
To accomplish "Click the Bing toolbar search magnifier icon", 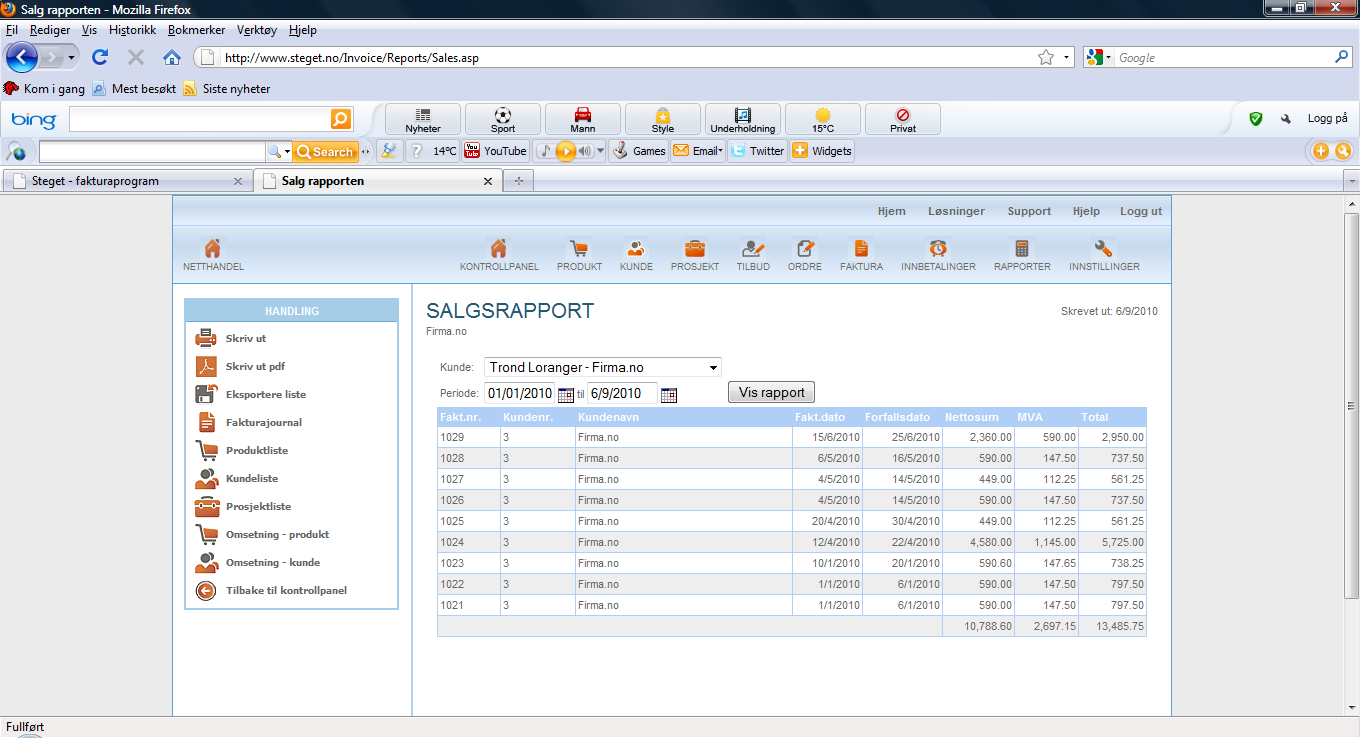I will (341, 120).
